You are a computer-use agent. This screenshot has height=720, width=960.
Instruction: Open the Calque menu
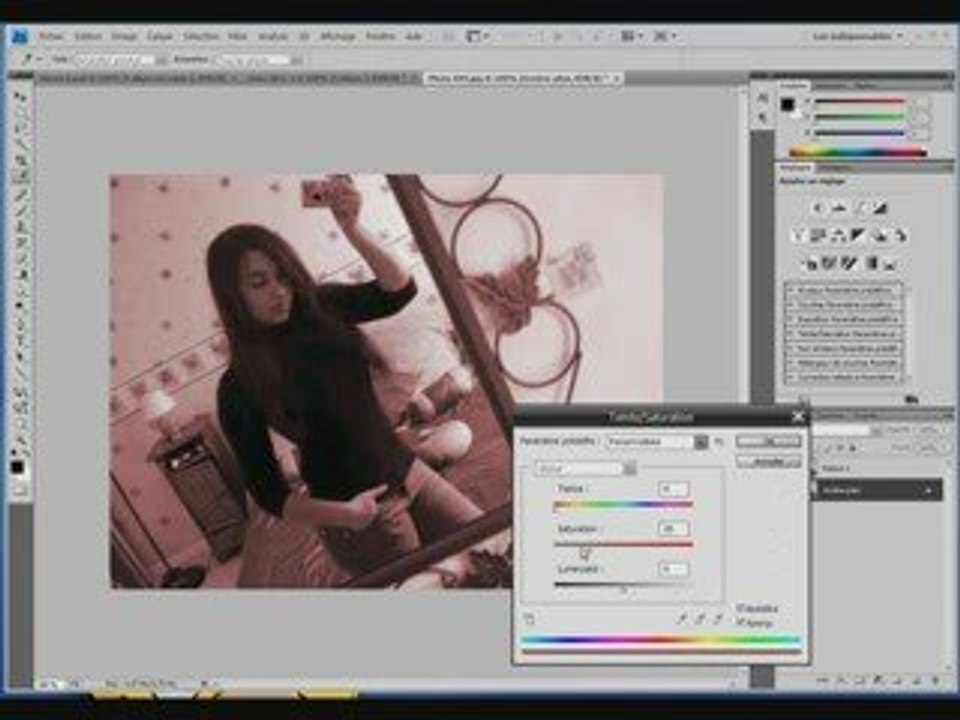coord(159,36)
